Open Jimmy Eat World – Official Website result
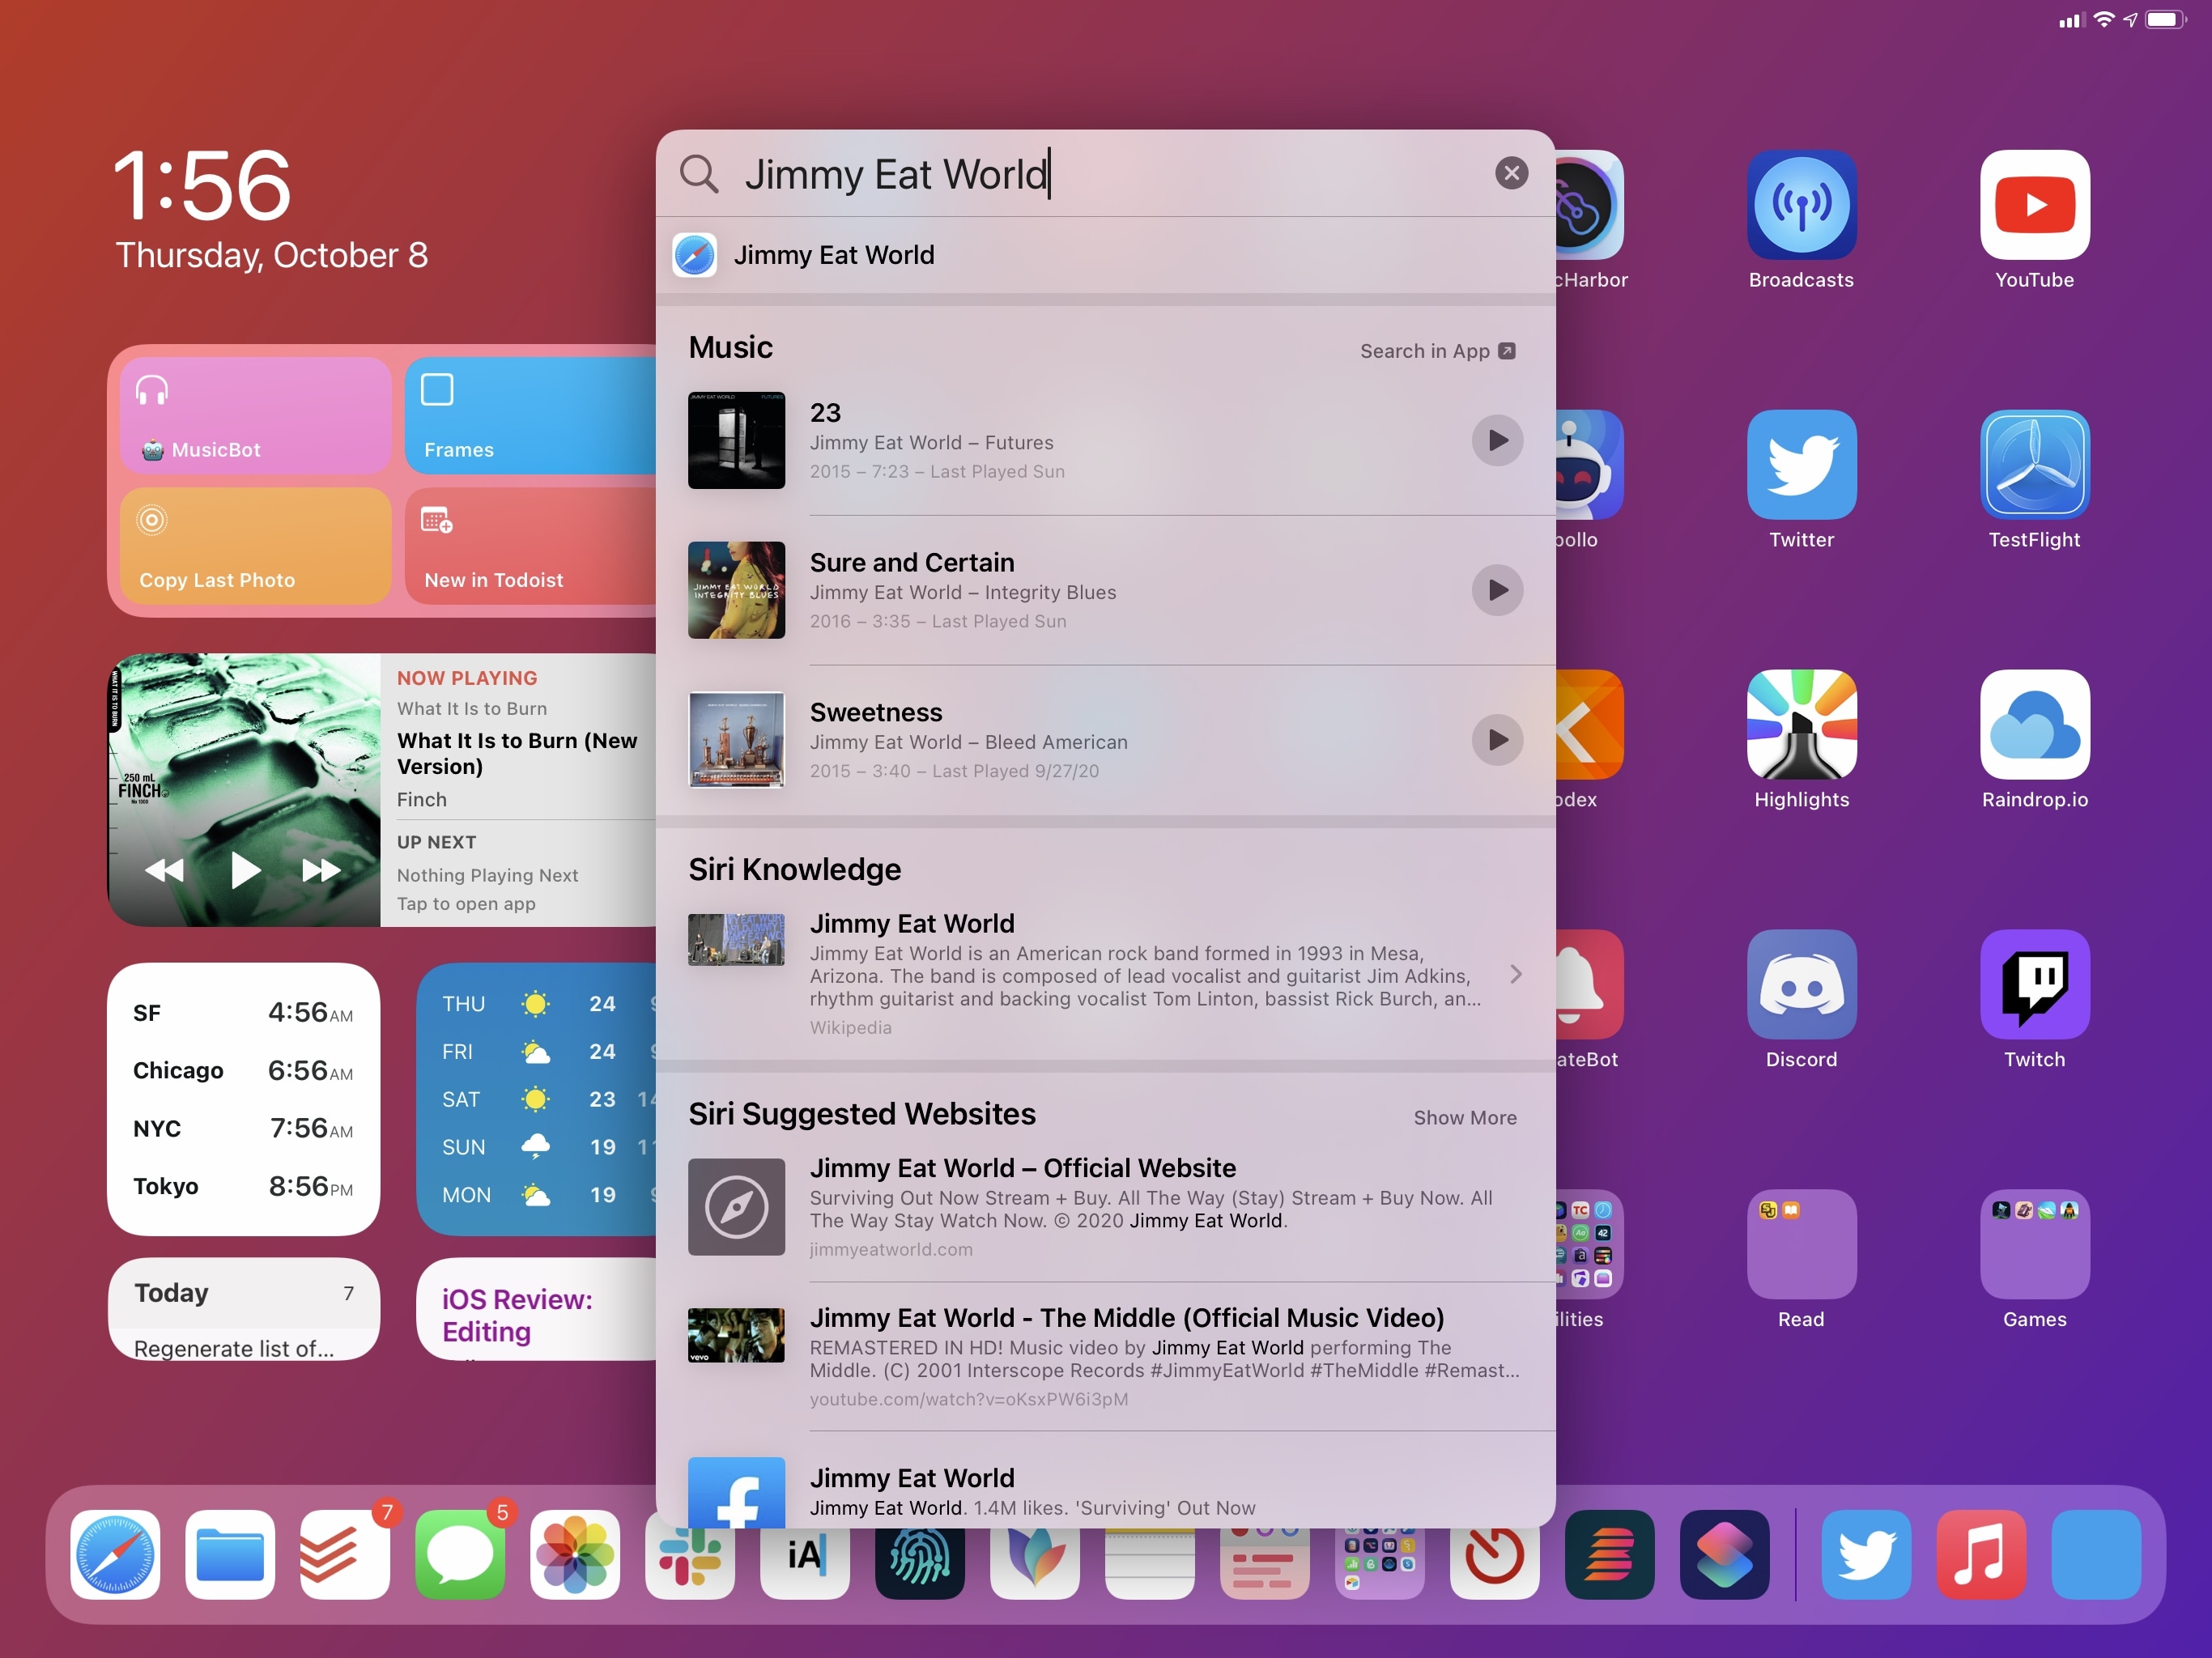Screen dimensions: 2212x1658 point(1105,1207)
